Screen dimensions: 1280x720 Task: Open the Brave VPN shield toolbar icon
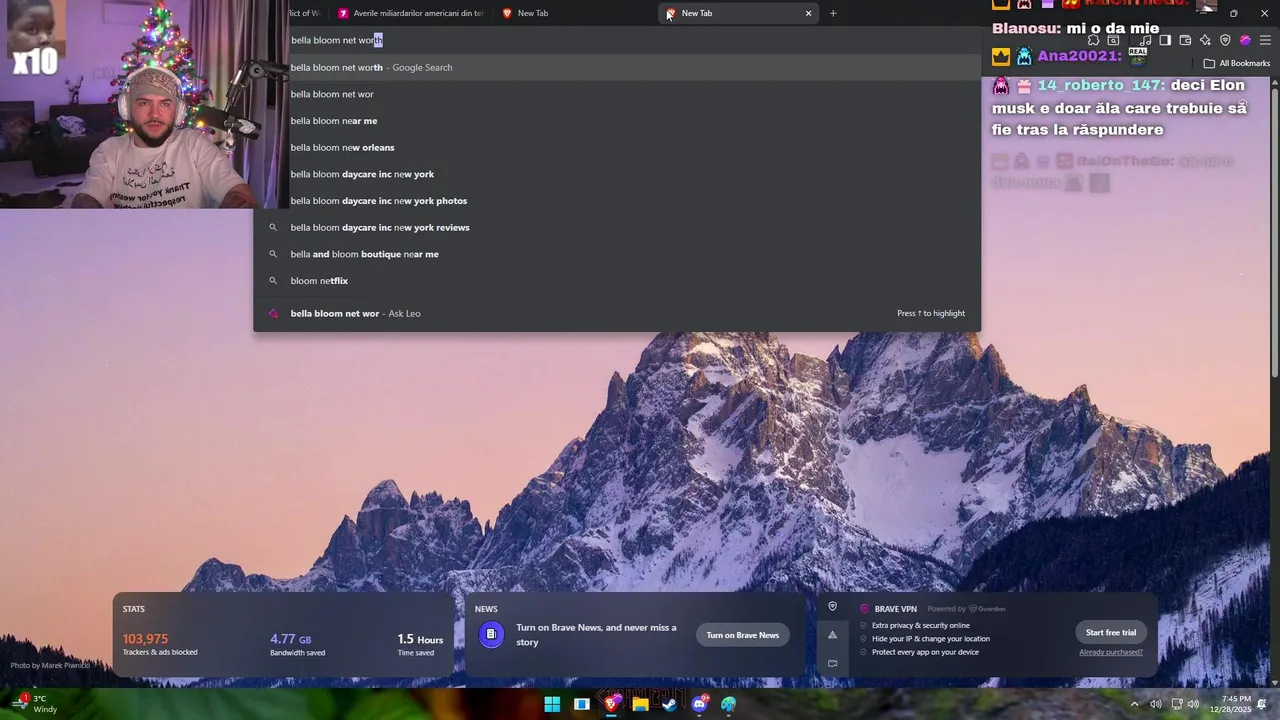[1225, 40]
